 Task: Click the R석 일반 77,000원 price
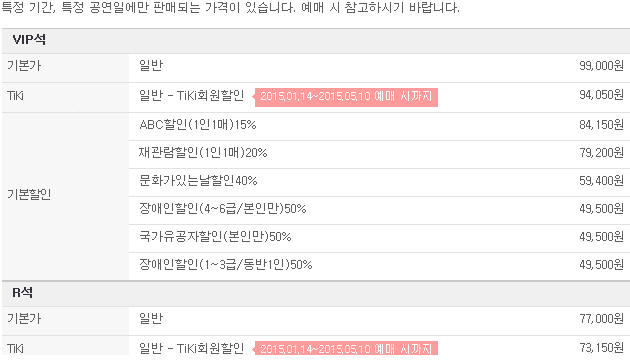tap(601, 319)
